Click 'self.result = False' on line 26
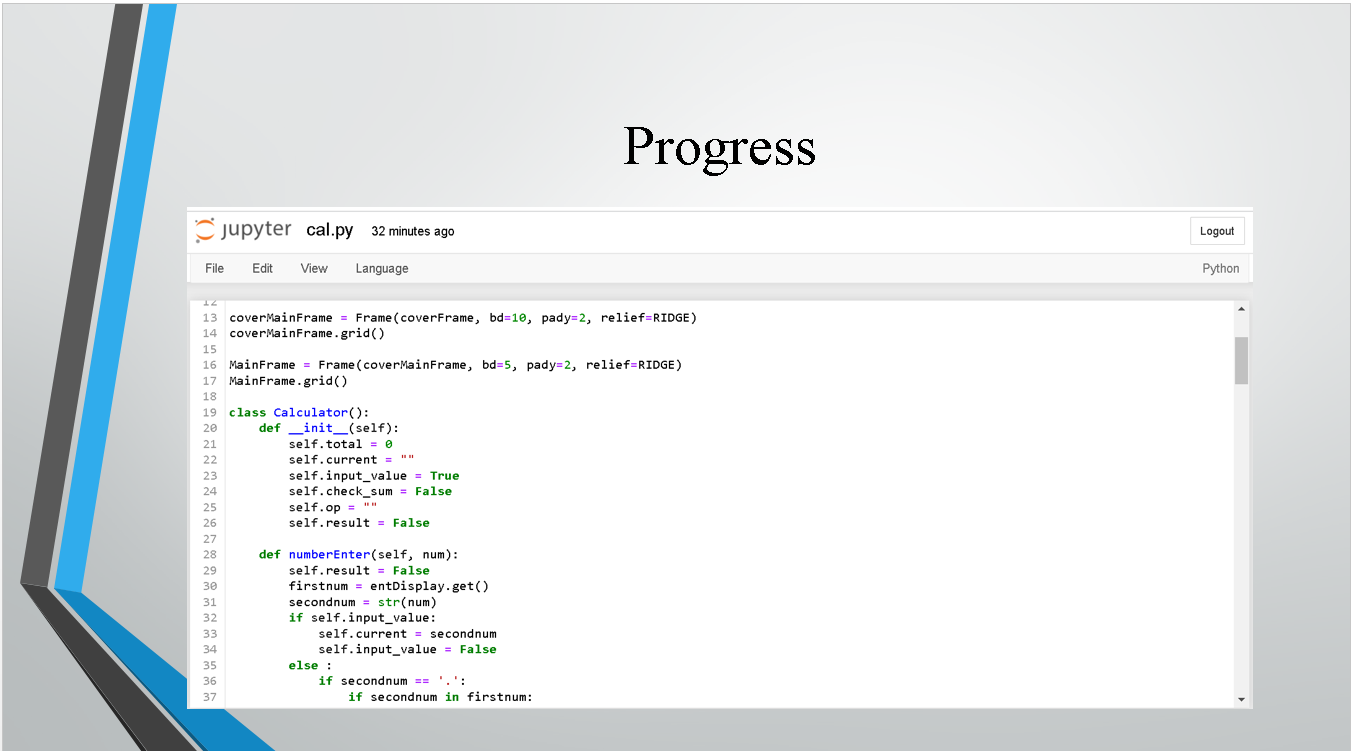The height and width of the screenshot is (751, 1351). click(x=359, y=523)
